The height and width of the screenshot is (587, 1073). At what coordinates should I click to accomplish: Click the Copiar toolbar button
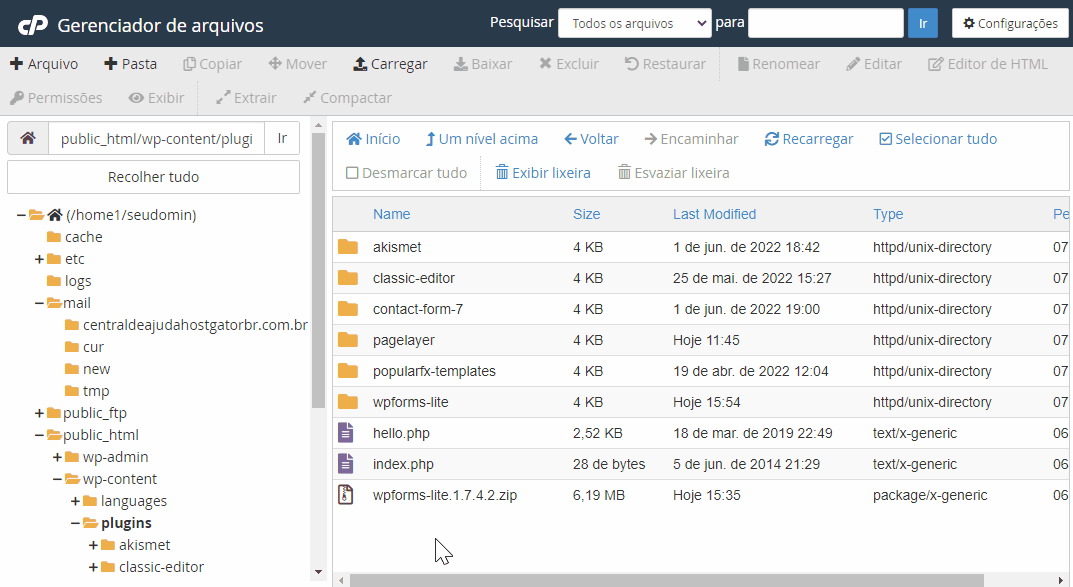[x=212, y=64]
